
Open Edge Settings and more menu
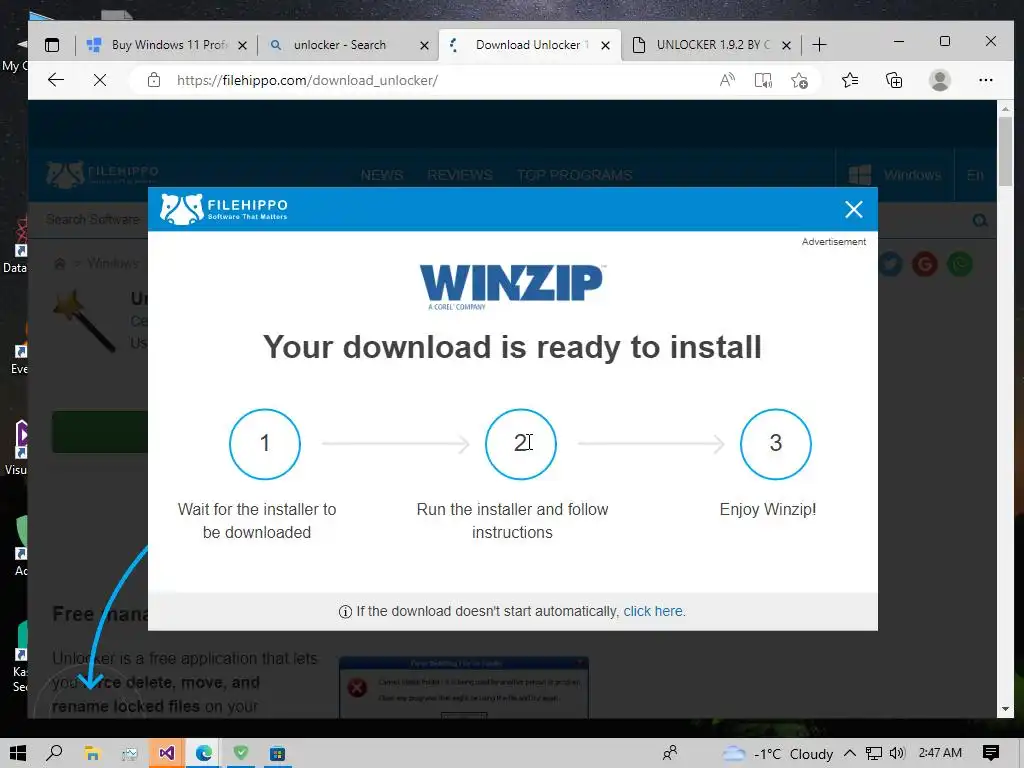pyautogui.click(x=985, y=80)
